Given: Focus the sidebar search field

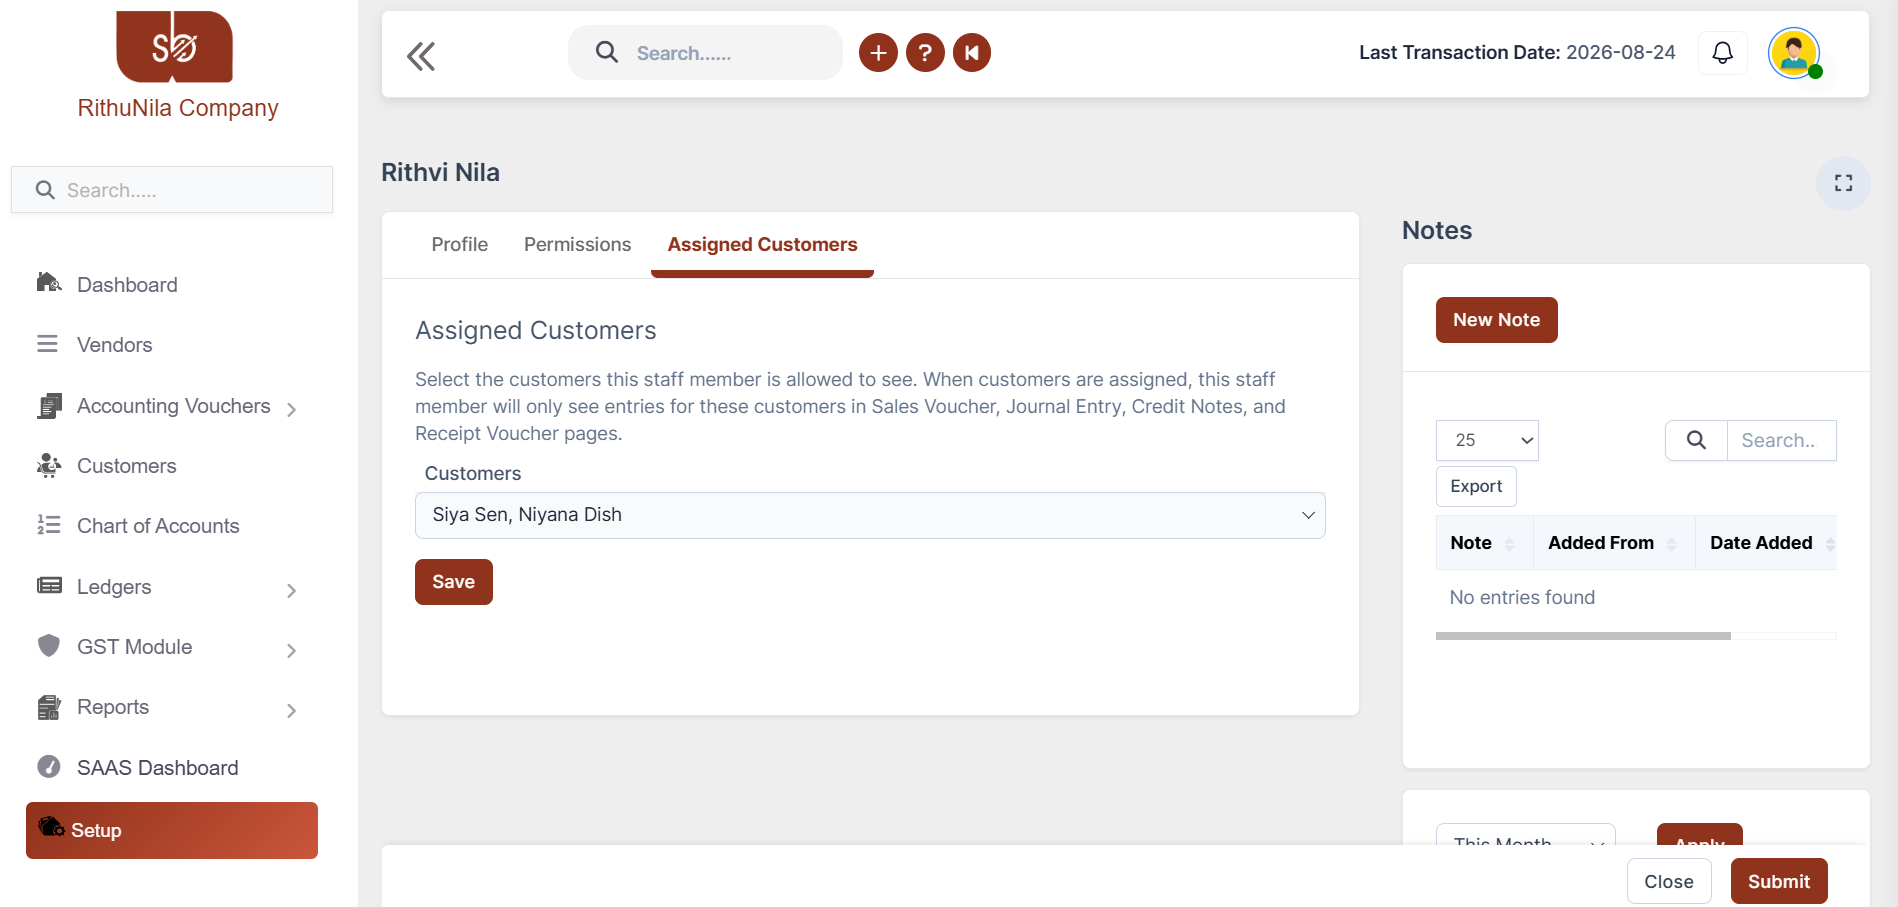Looking at the screenshot, I should coord(172,190).
